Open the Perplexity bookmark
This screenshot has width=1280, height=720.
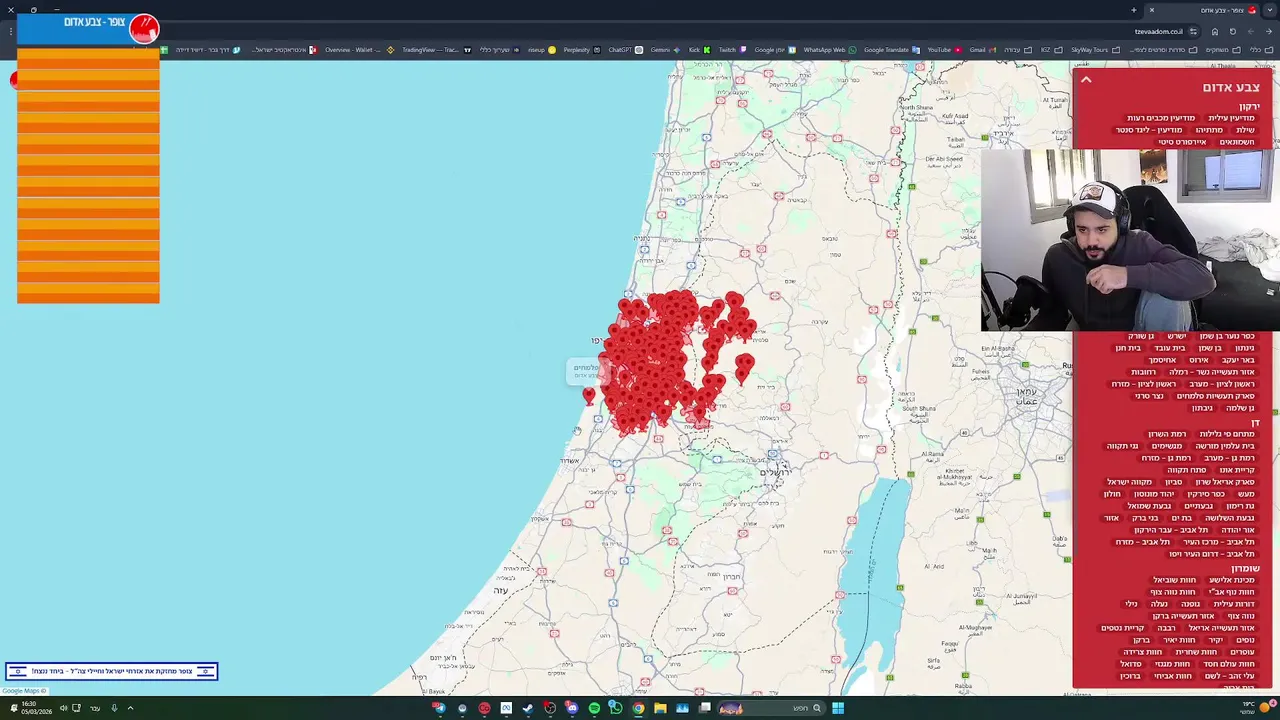point(582,50)
